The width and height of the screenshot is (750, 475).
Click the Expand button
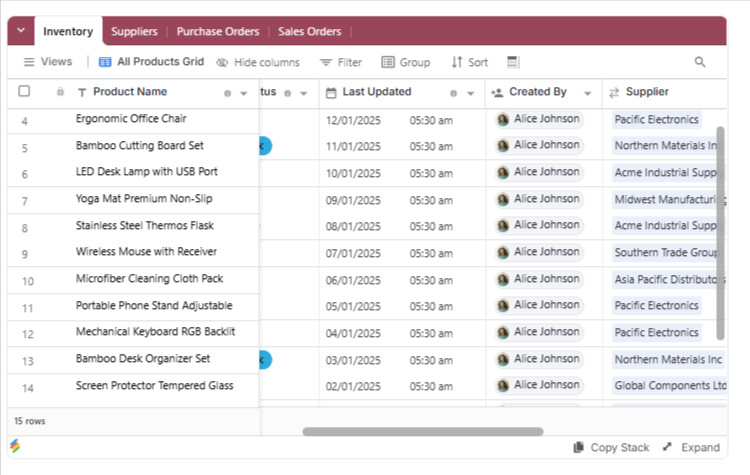coord(691,447)
